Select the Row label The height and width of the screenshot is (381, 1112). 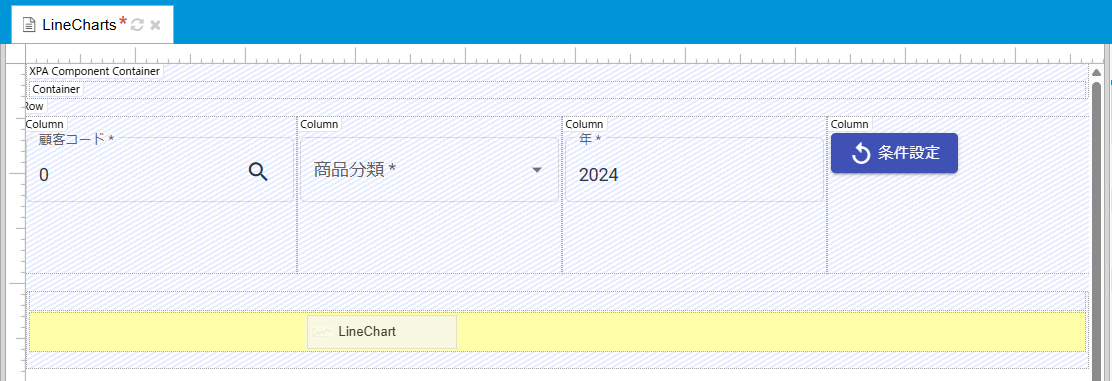tap(34, 106)
